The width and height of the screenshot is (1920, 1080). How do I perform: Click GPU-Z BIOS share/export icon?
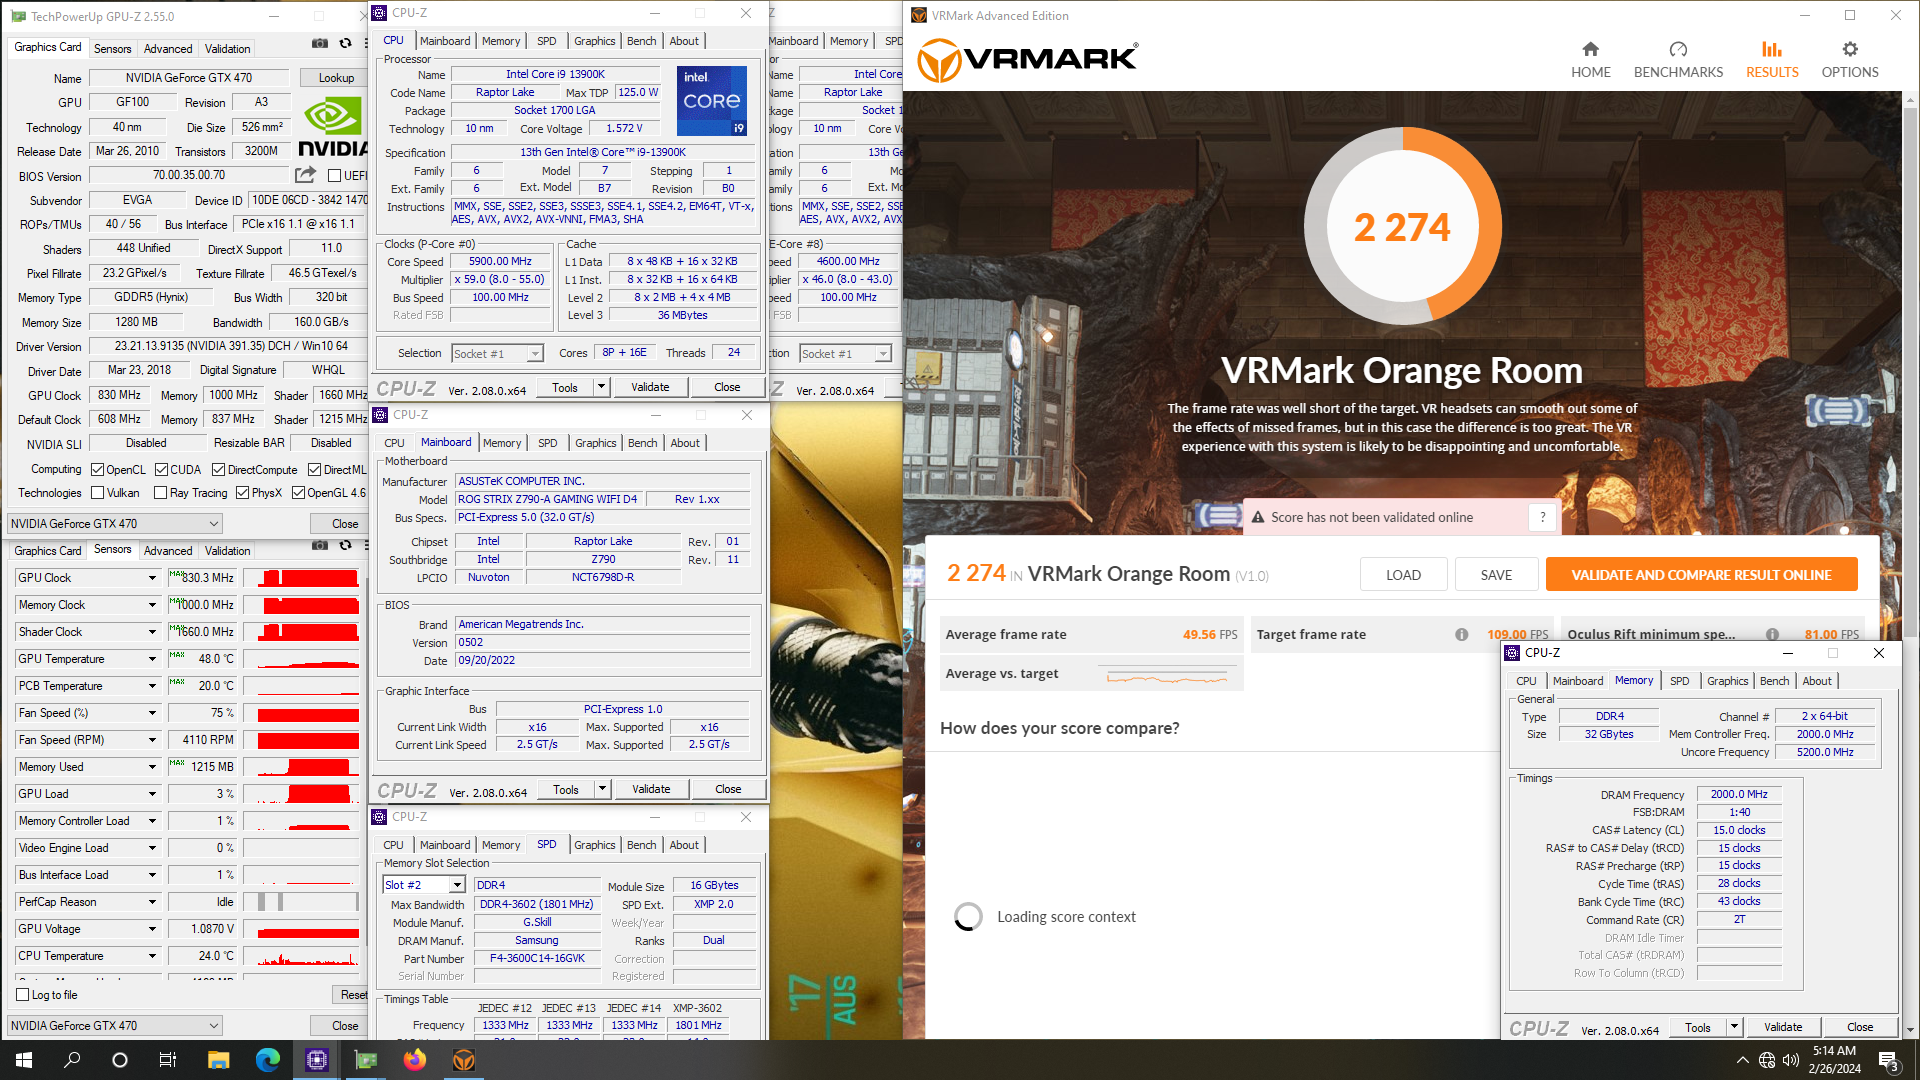[x=305, y=175]
